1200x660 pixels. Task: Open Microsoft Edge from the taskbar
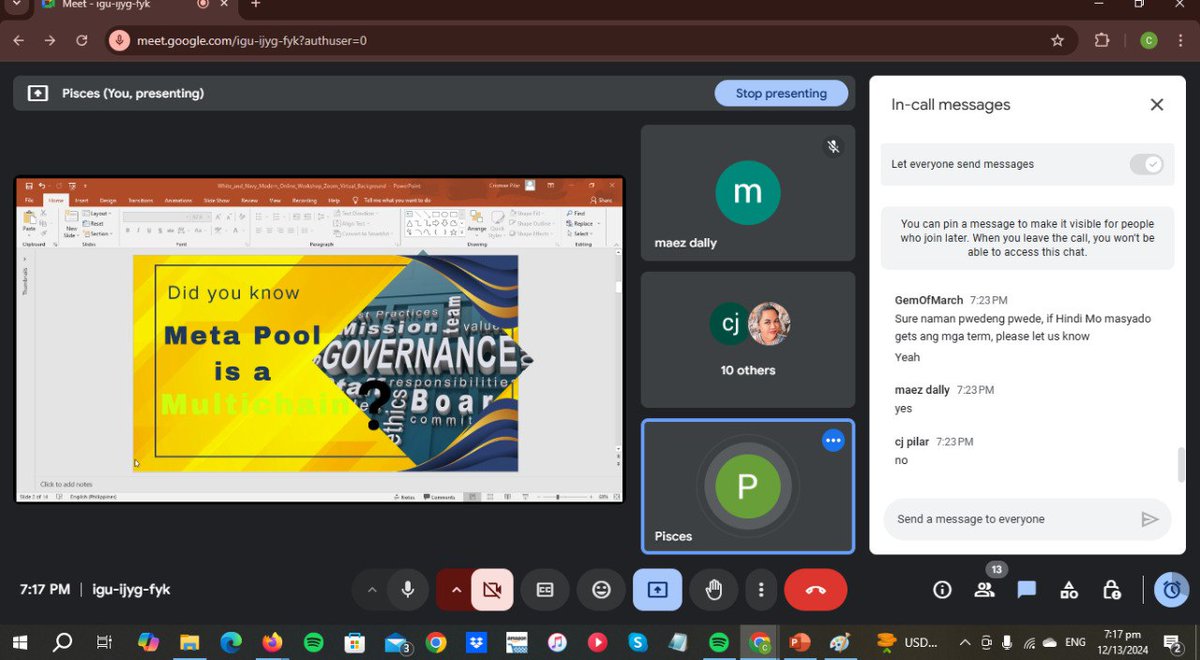(231, 643)
